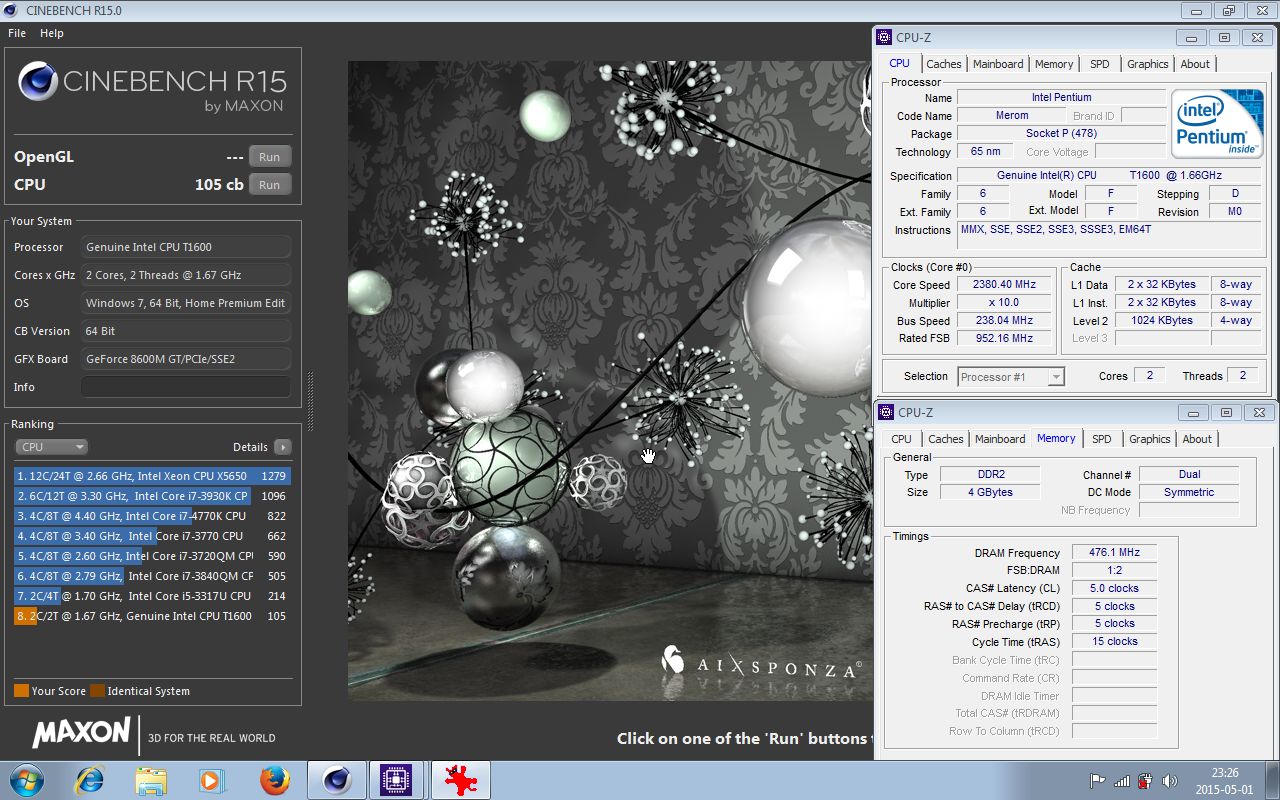Switch to Cinebench taskbar button
Screen dimensions: 1280x800
[x=336, y=779]
